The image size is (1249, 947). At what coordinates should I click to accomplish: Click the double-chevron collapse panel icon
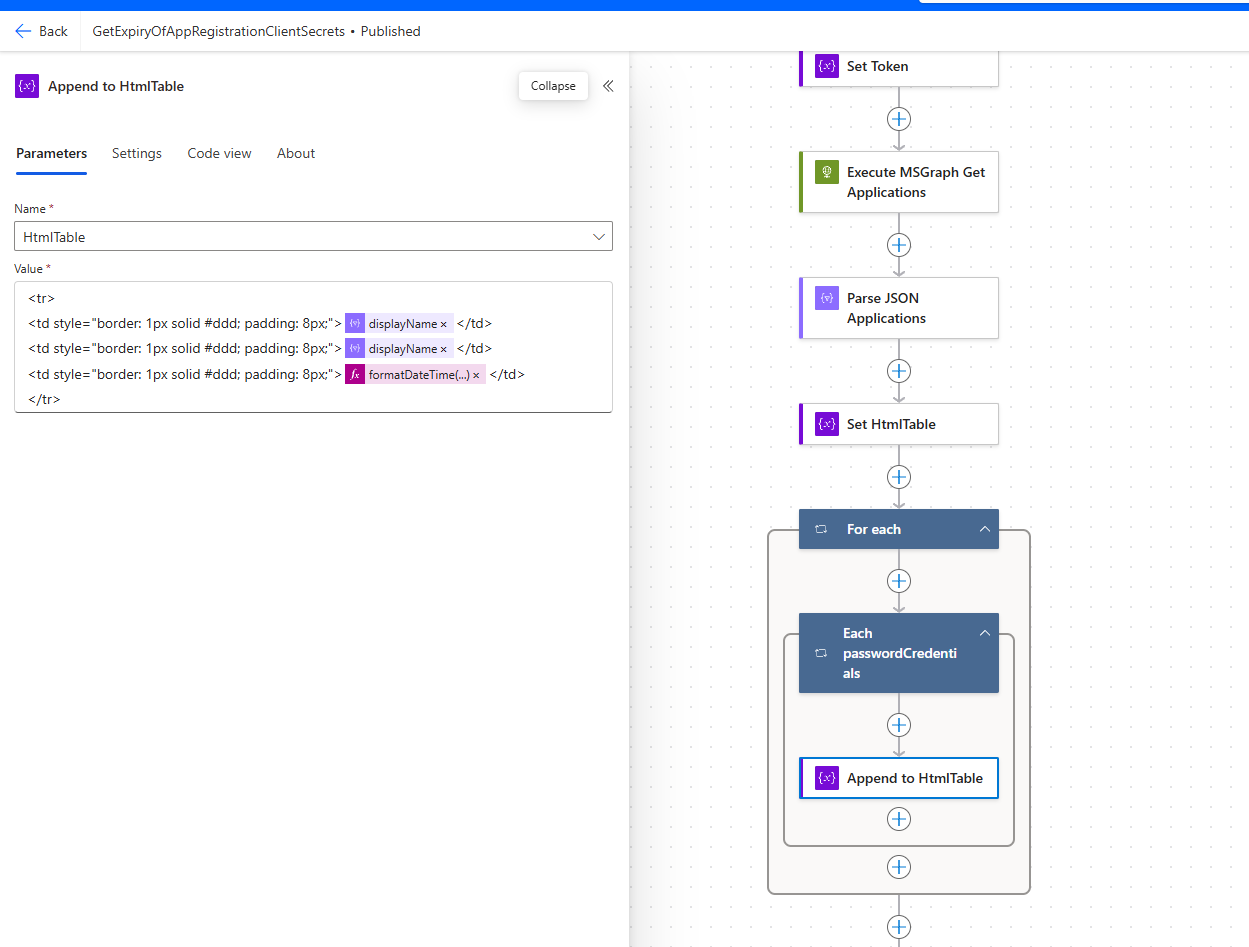[x=608, y=86]
